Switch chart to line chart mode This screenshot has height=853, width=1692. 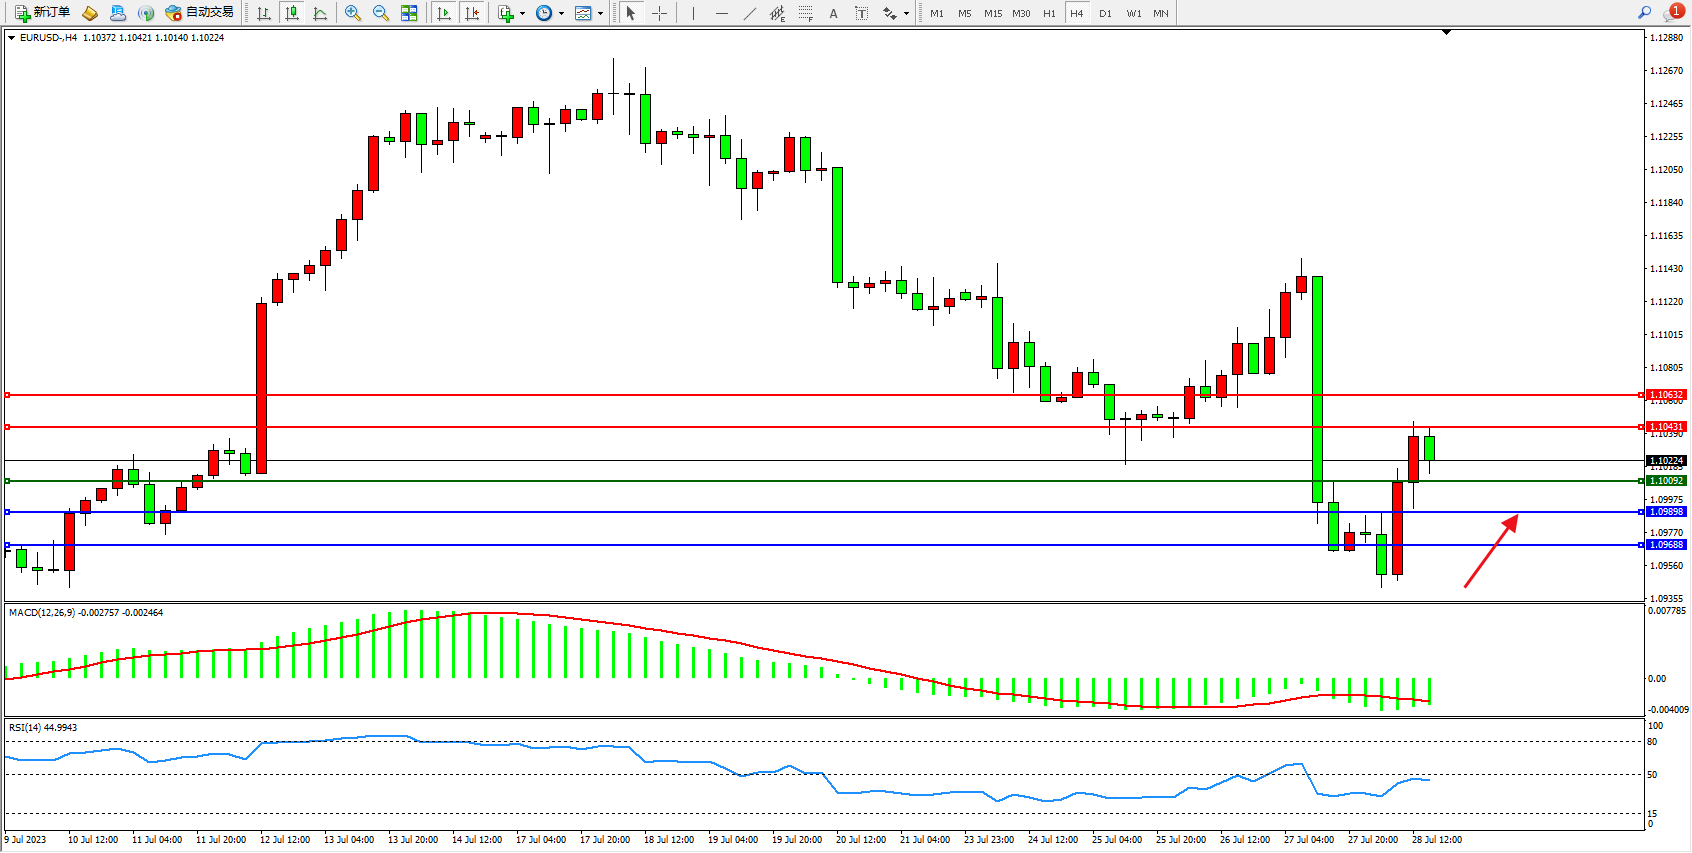pyautogui.click(x=320, y=13)
